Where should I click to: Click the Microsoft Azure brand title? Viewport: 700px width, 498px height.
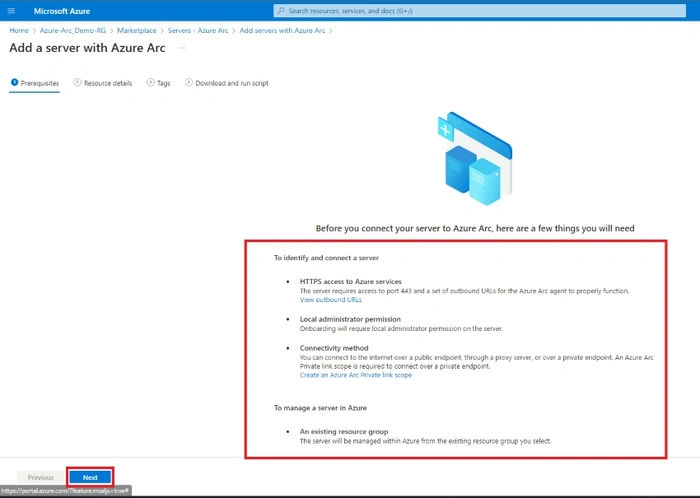62,11
